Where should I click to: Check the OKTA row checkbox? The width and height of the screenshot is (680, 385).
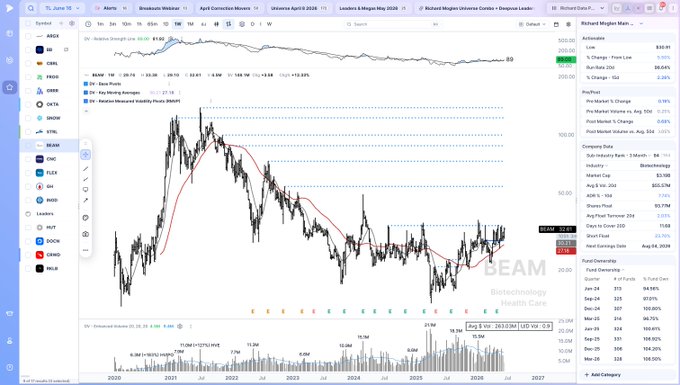[x=28, y=104]
